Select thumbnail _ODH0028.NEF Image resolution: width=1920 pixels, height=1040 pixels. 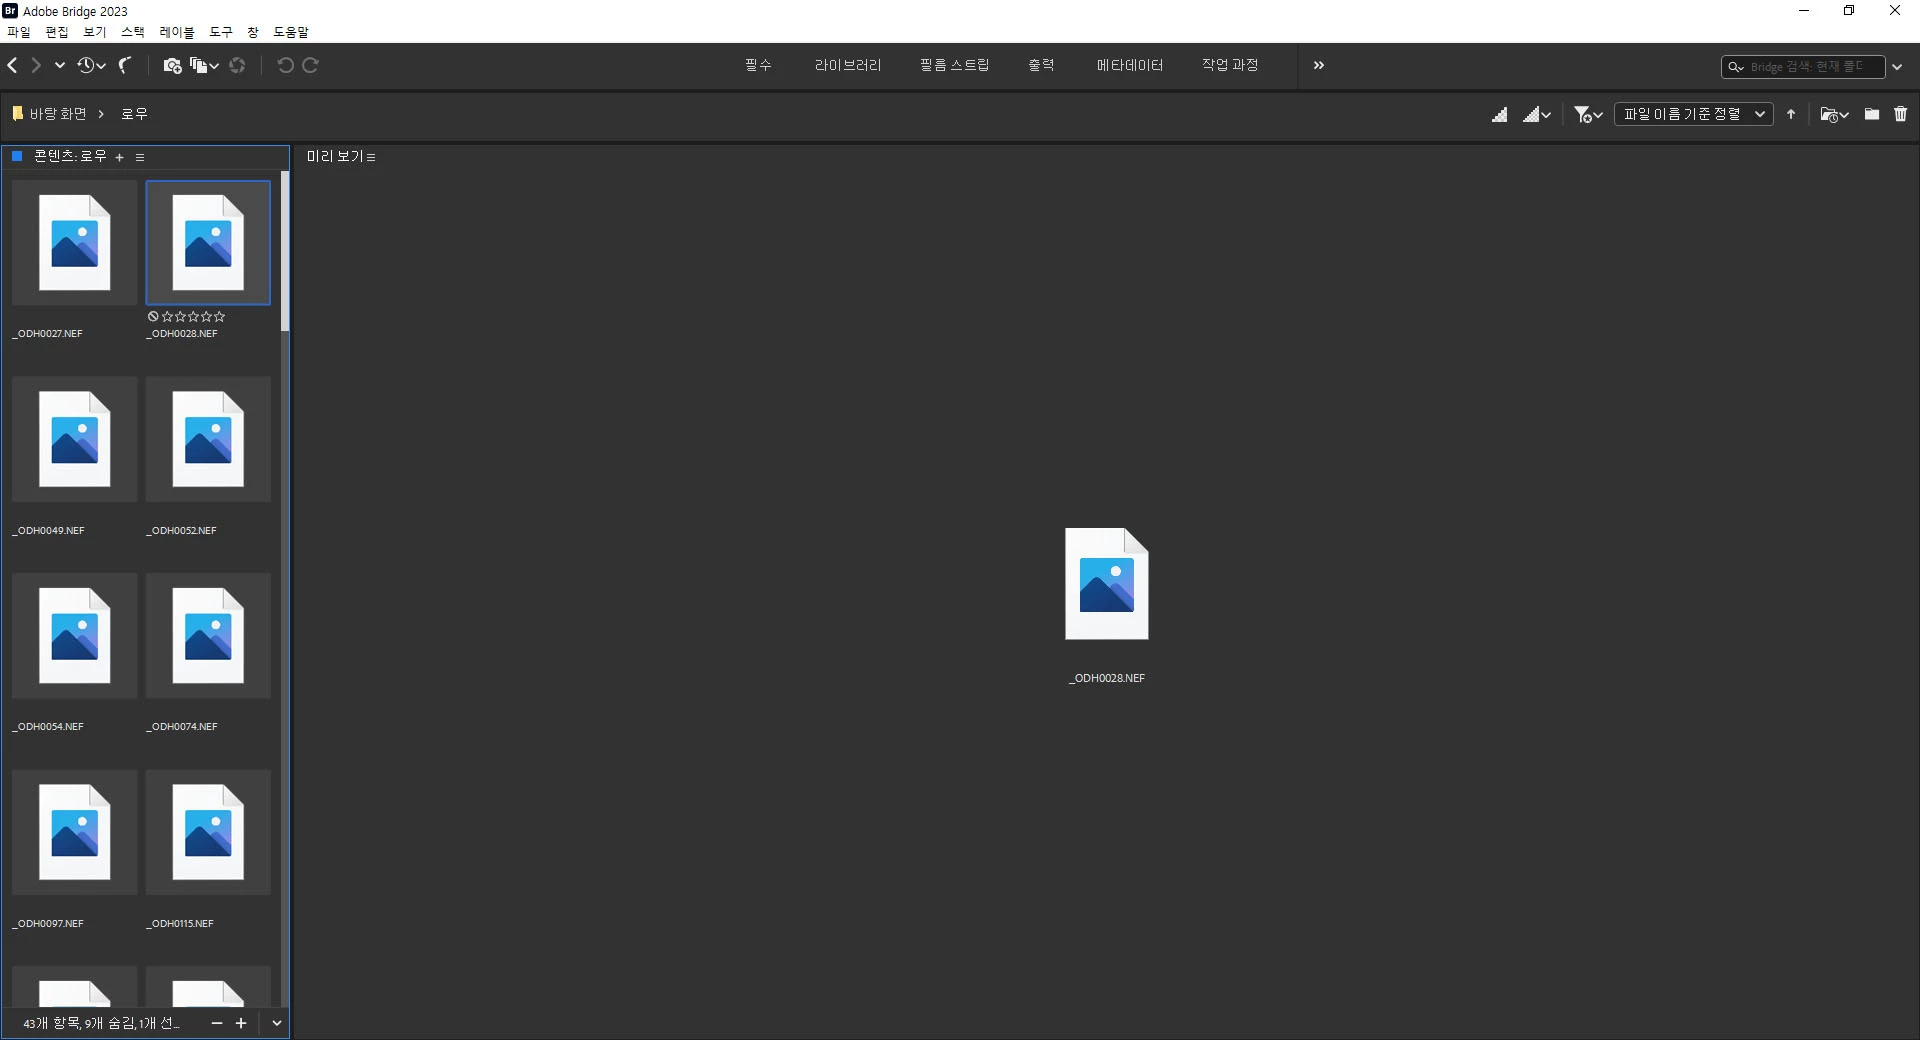coord(208,243)
